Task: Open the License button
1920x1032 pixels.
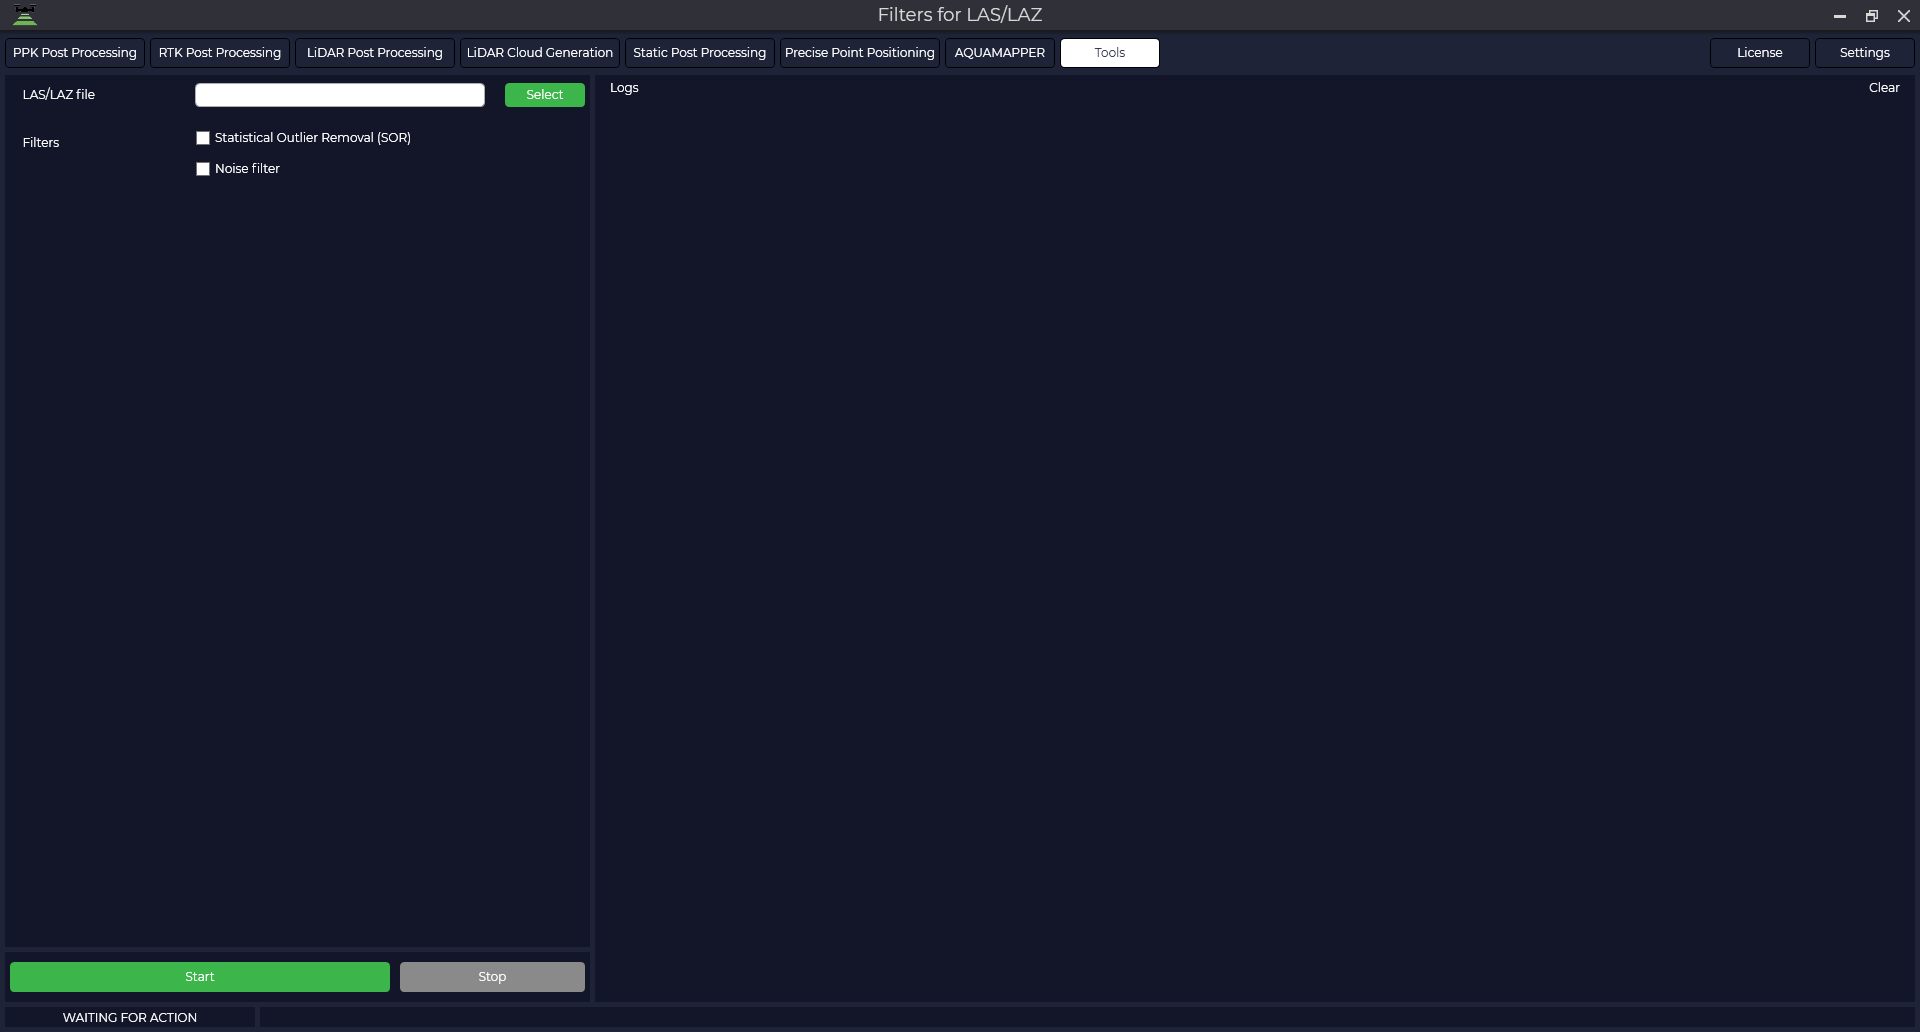Action: click(1760, 53)
